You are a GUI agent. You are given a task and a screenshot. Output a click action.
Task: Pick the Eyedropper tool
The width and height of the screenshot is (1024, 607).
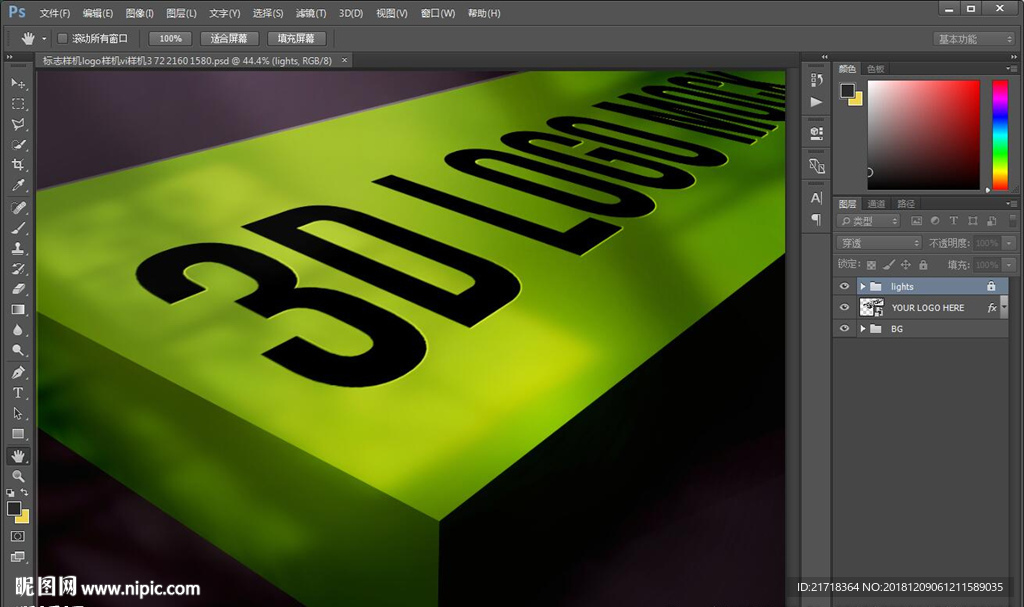18,186
